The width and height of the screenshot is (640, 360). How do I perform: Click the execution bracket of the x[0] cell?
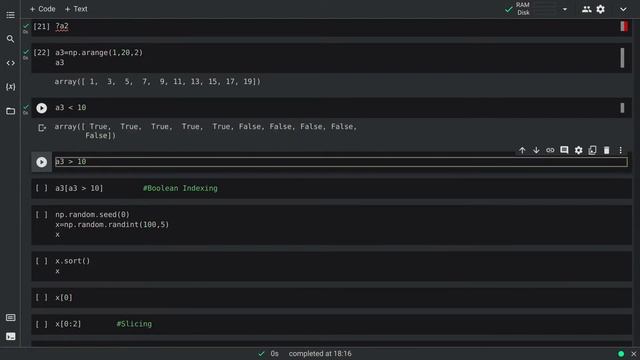[x=41, y=298]
